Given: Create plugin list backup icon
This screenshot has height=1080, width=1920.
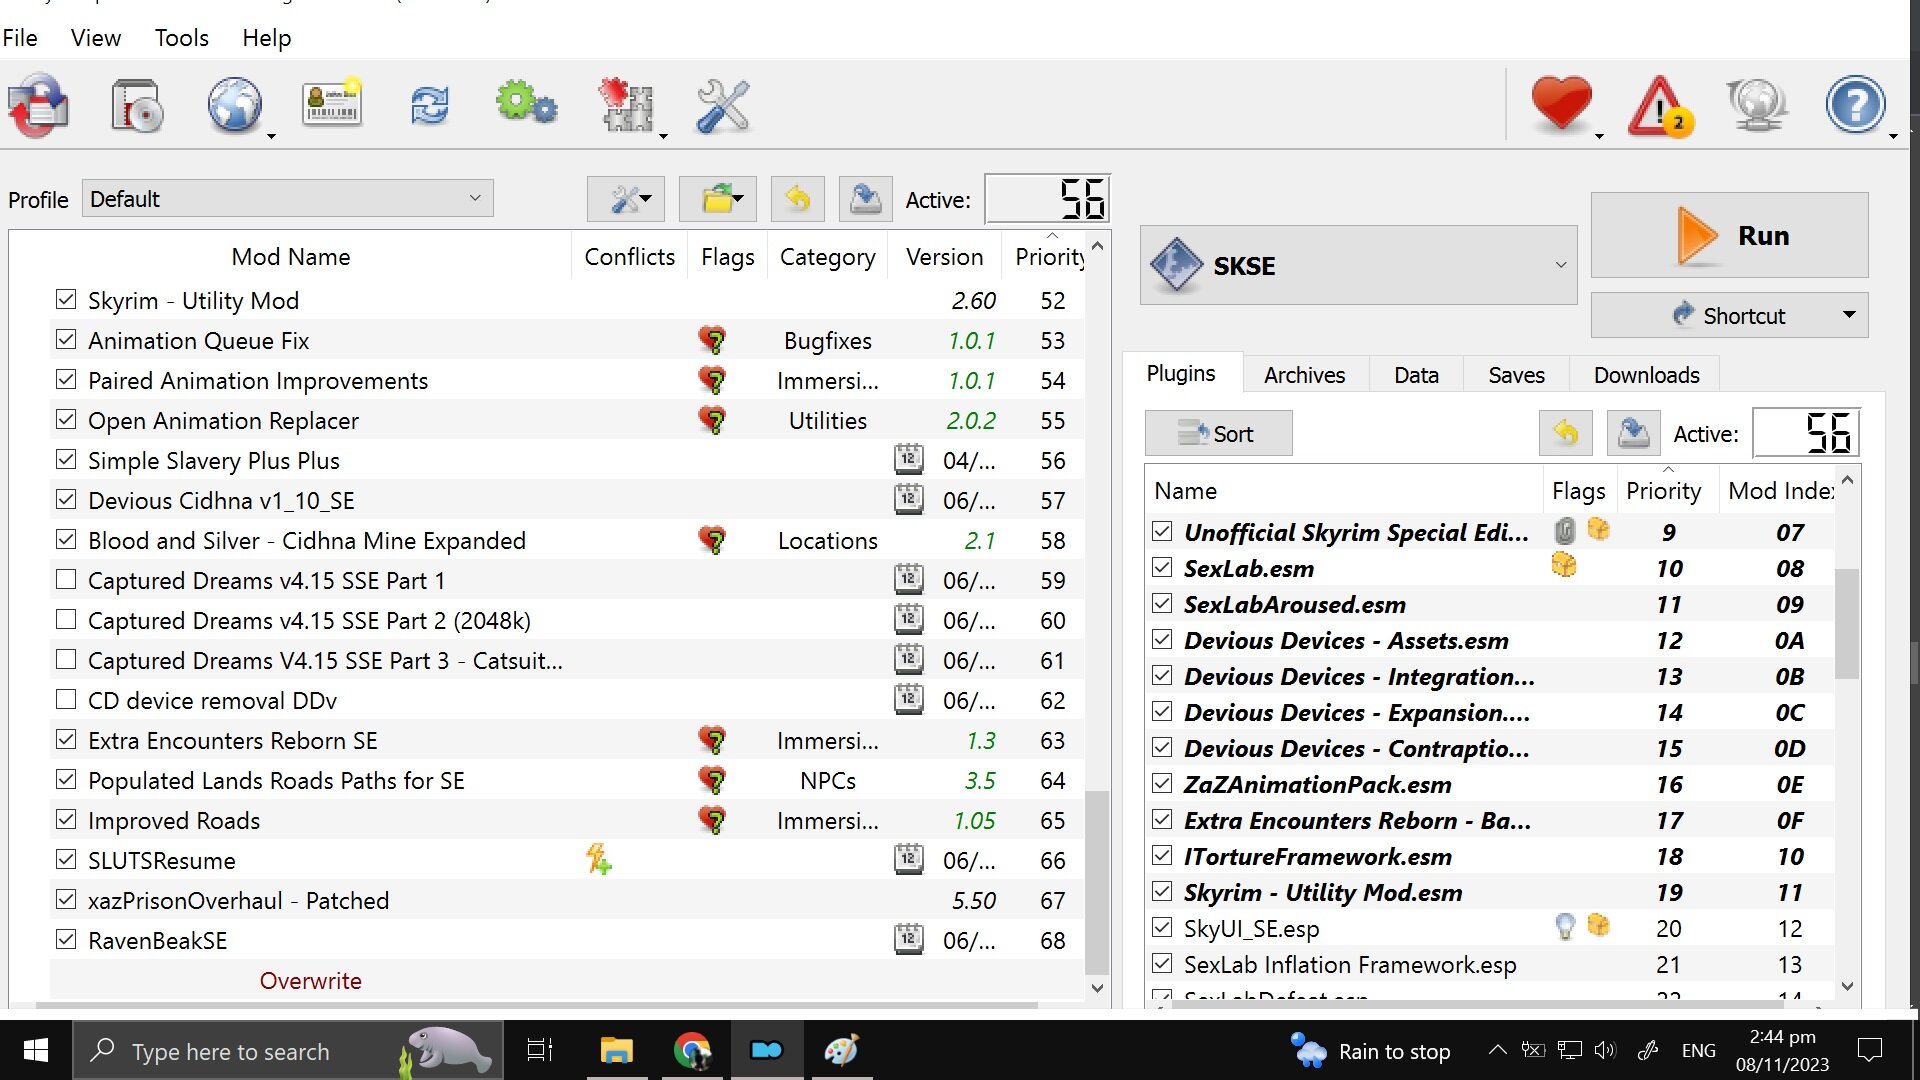Looking at the screenshot, I should (1634, 433).
